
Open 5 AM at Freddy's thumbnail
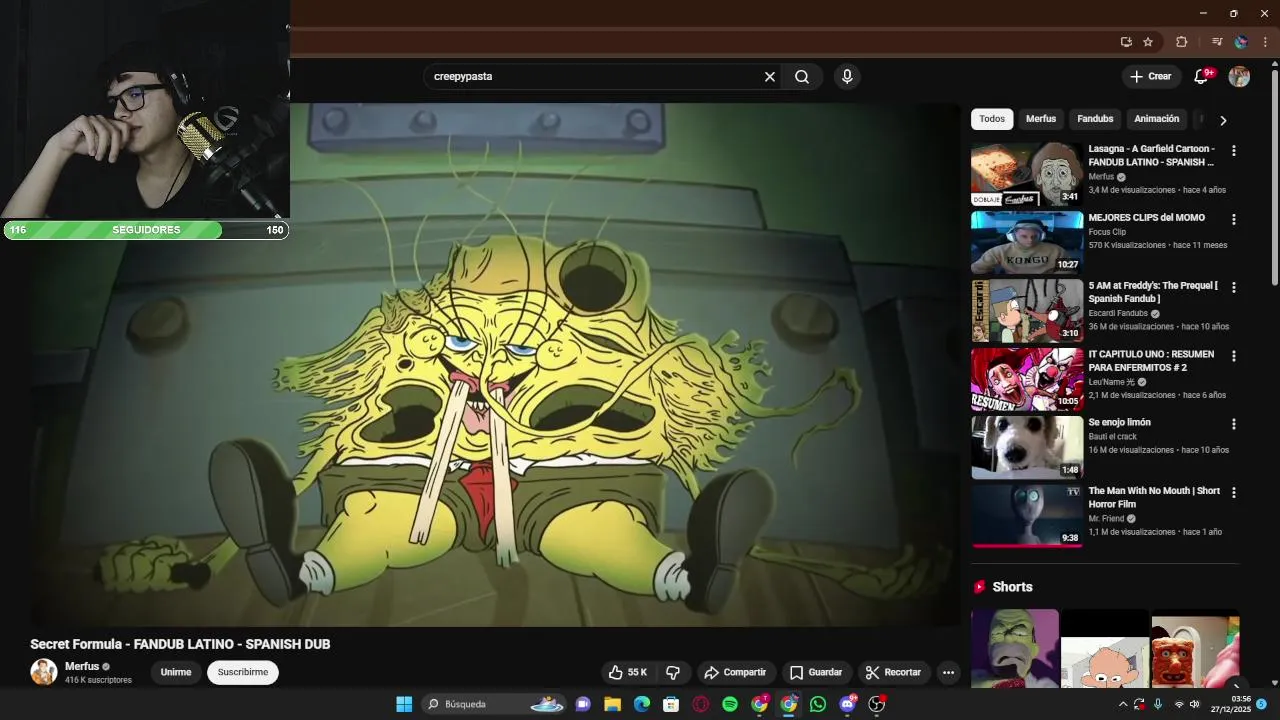pos(1027,311)
